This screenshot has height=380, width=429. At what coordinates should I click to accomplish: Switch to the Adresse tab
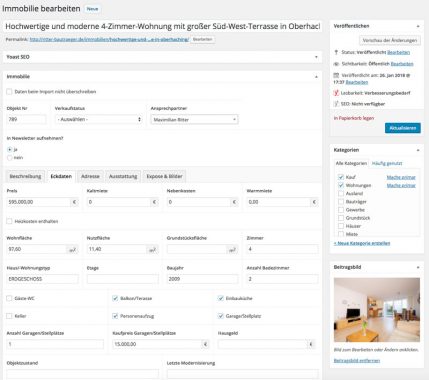coord(90,176)
